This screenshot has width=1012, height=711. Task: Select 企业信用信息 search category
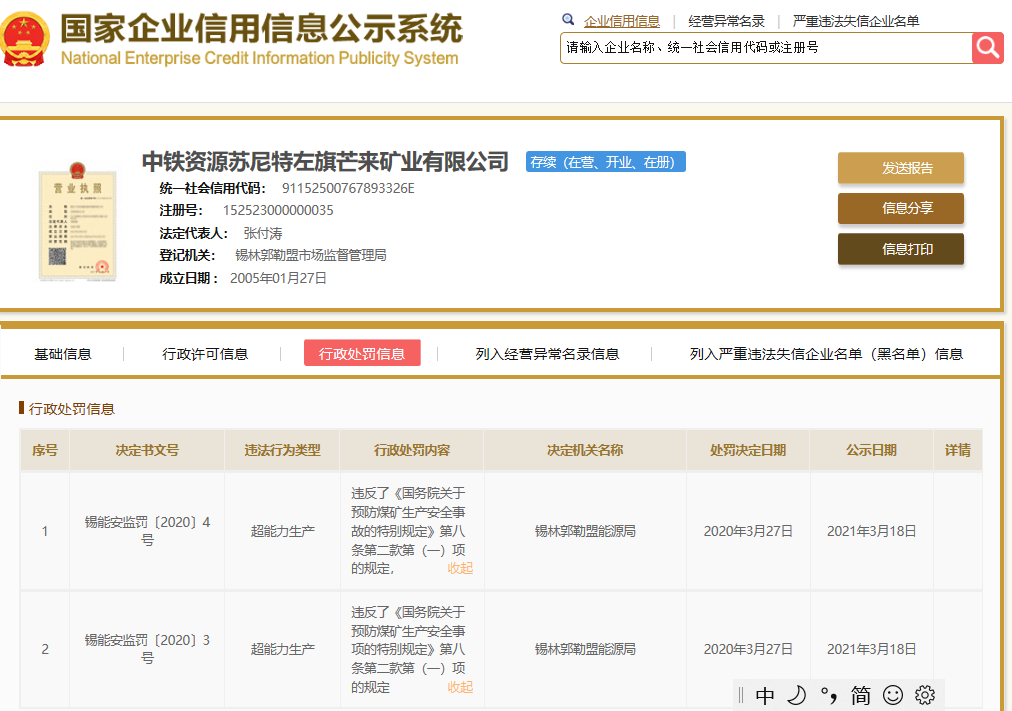click(x=622, y=21)
